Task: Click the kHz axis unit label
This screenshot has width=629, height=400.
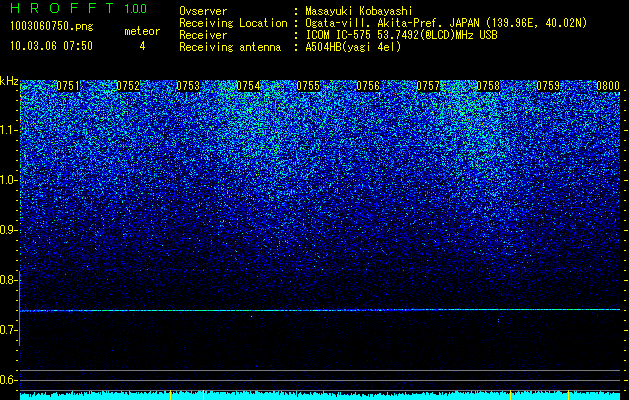Action: 9,81
